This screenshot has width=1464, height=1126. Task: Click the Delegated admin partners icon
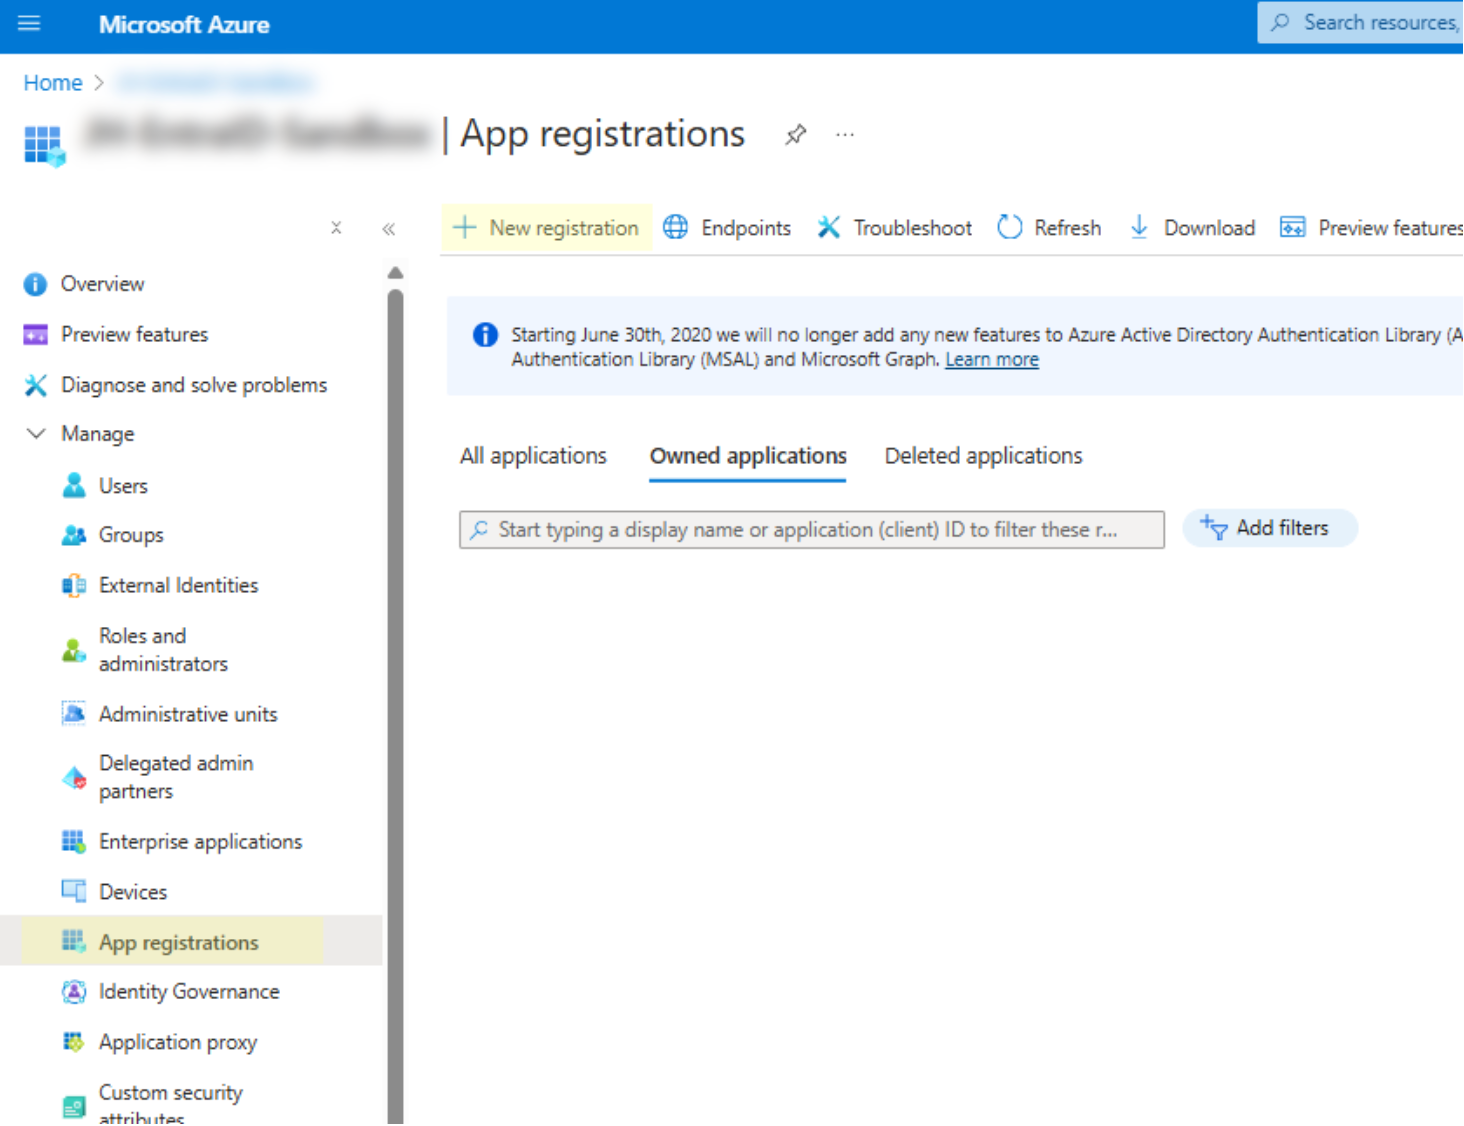click(x=74, y=777)
